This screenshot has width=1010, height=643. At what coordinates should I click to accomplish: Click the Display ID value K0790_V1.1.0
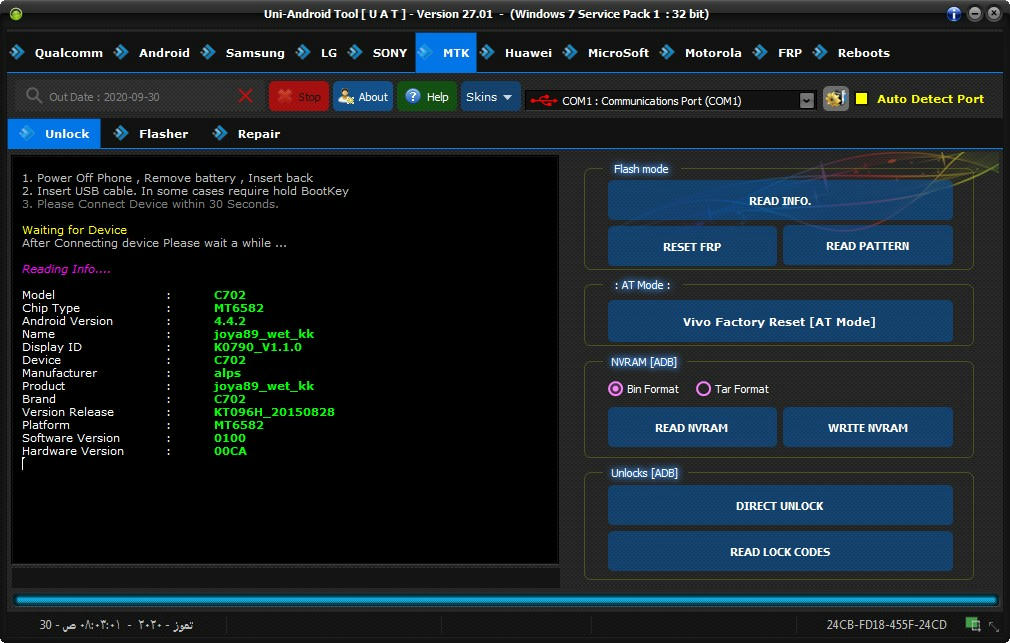tap(257, 347)
